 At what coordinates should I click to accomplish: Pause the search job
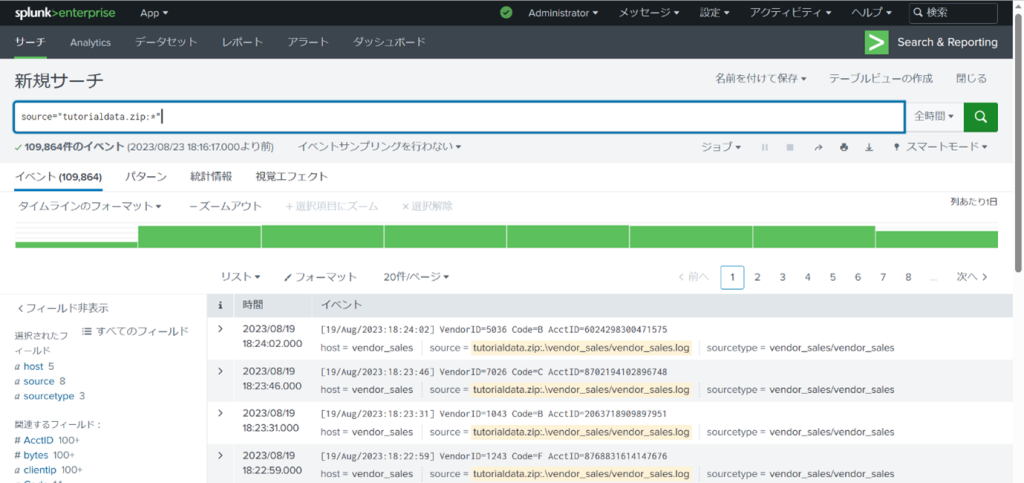click(x=765, y=147)
